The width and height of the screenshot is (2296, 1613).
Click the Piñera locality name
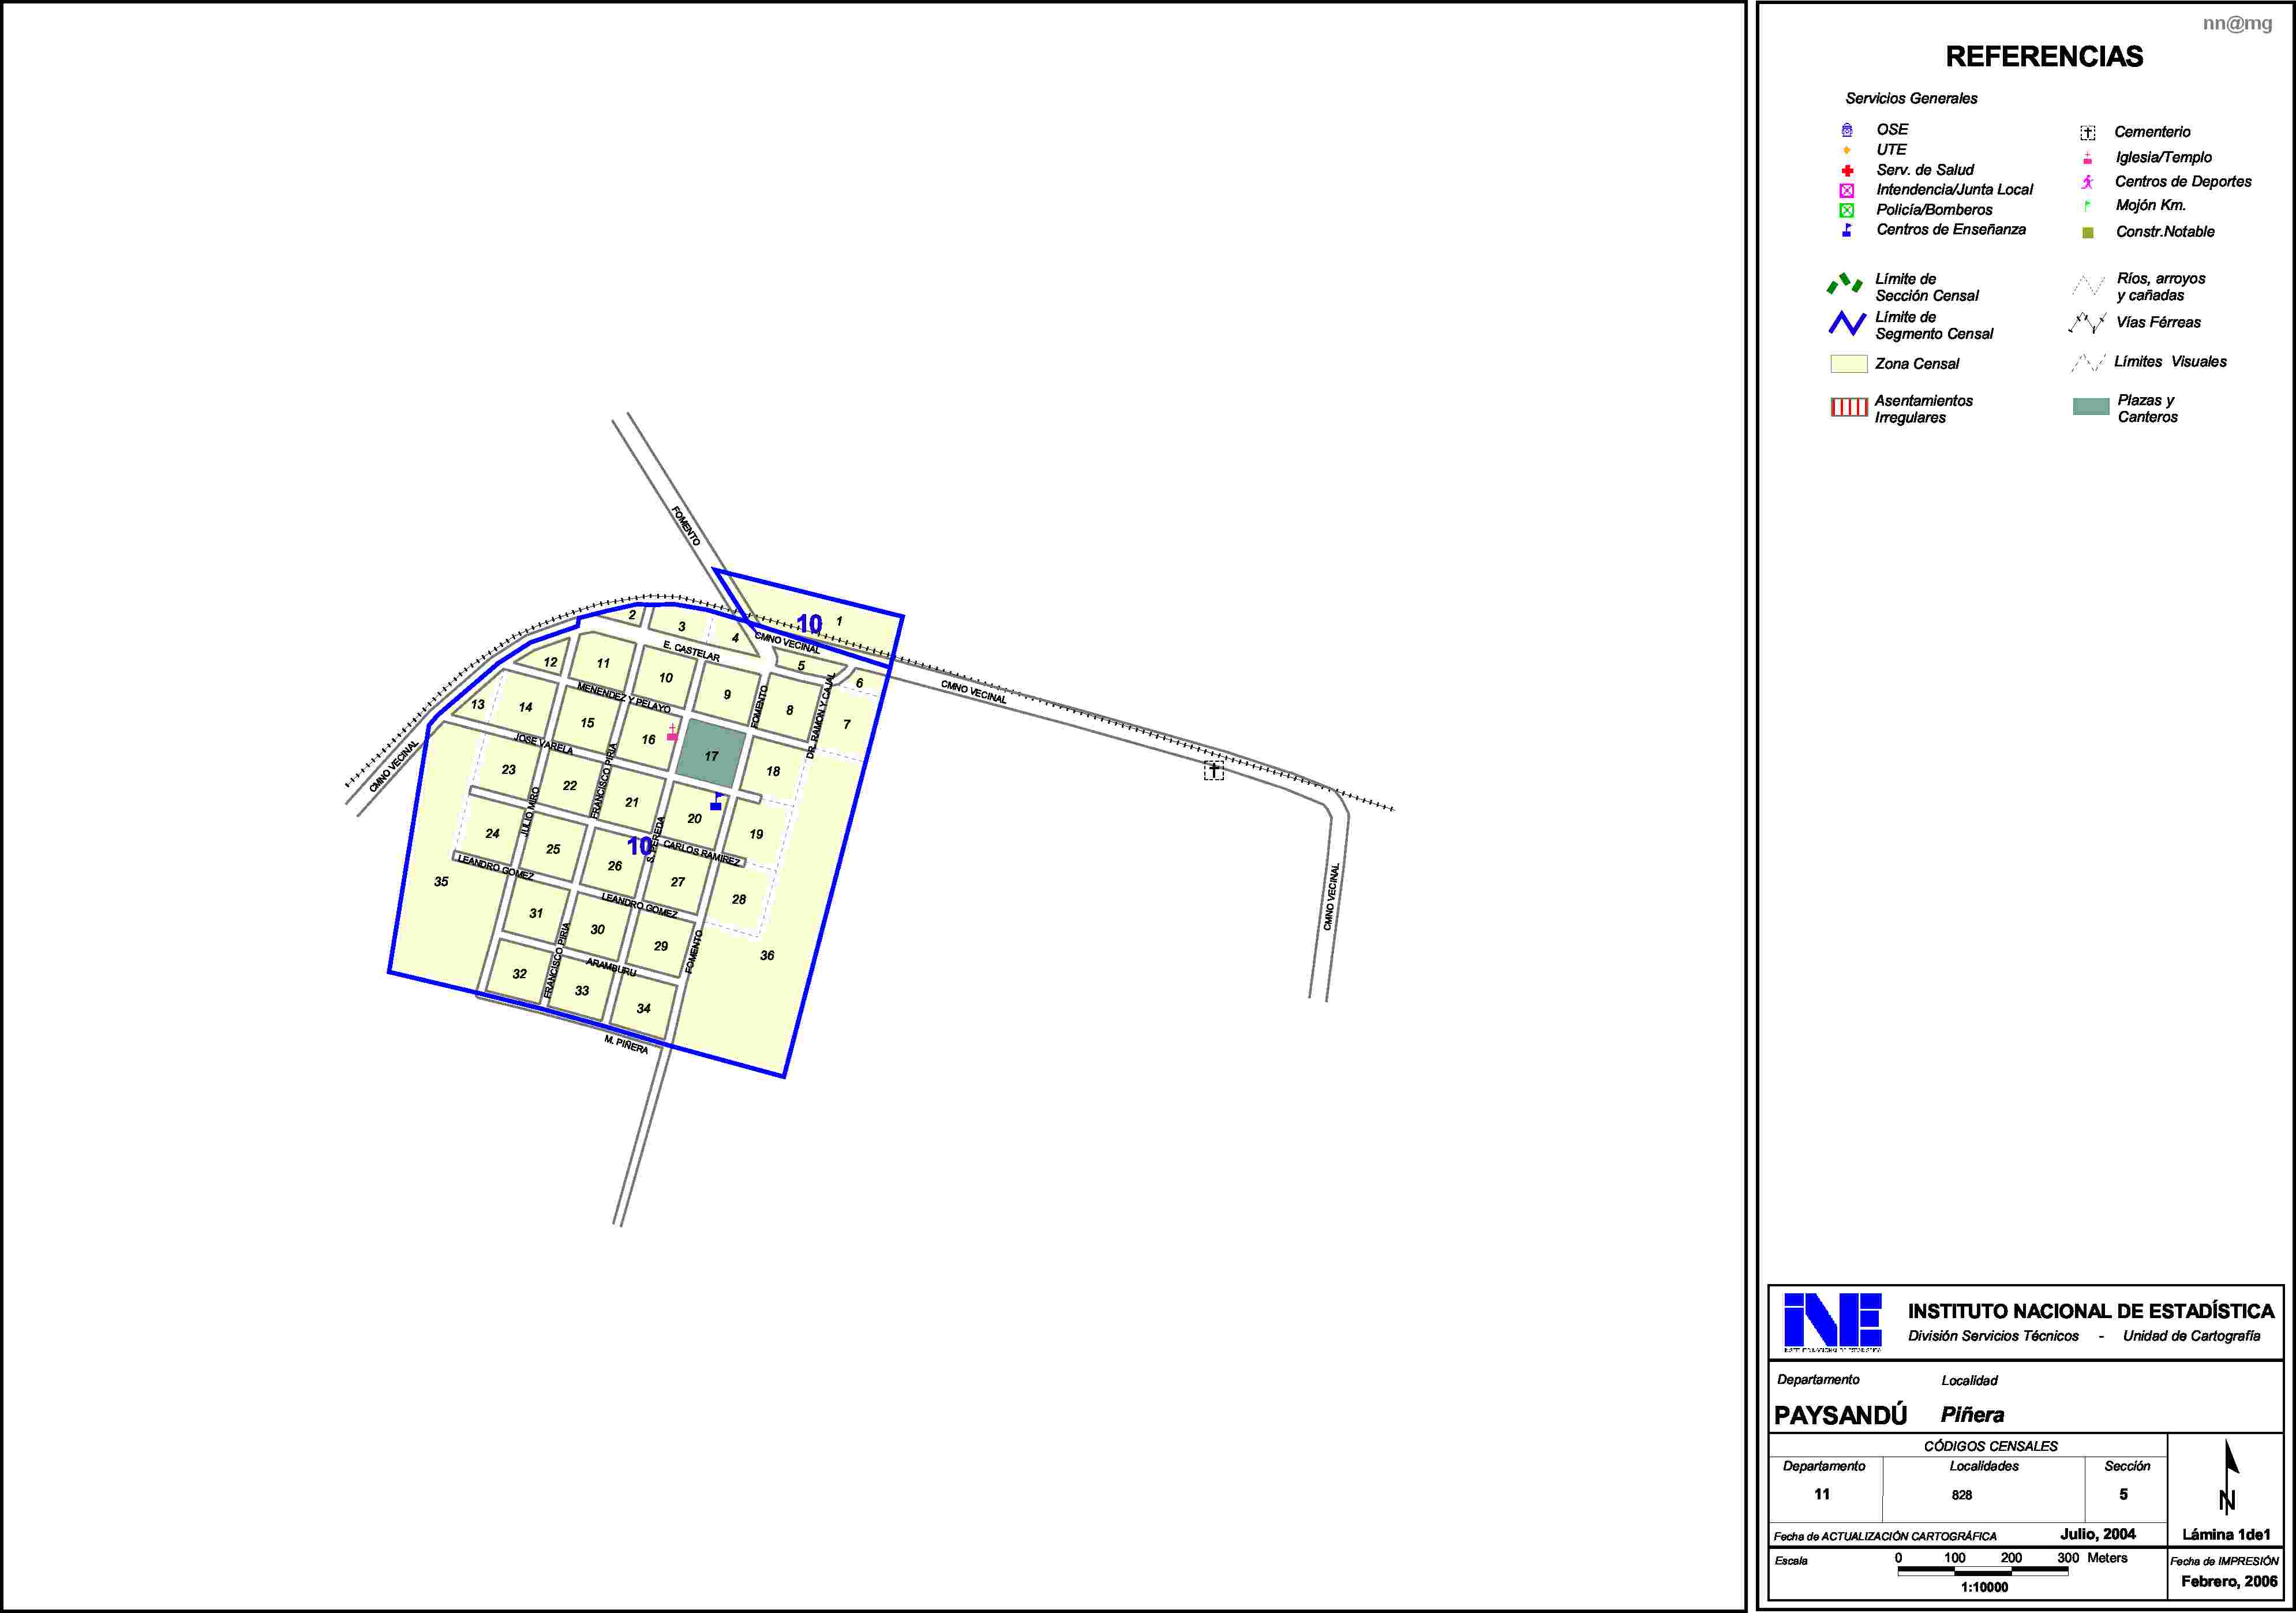pos(1972,1414)
